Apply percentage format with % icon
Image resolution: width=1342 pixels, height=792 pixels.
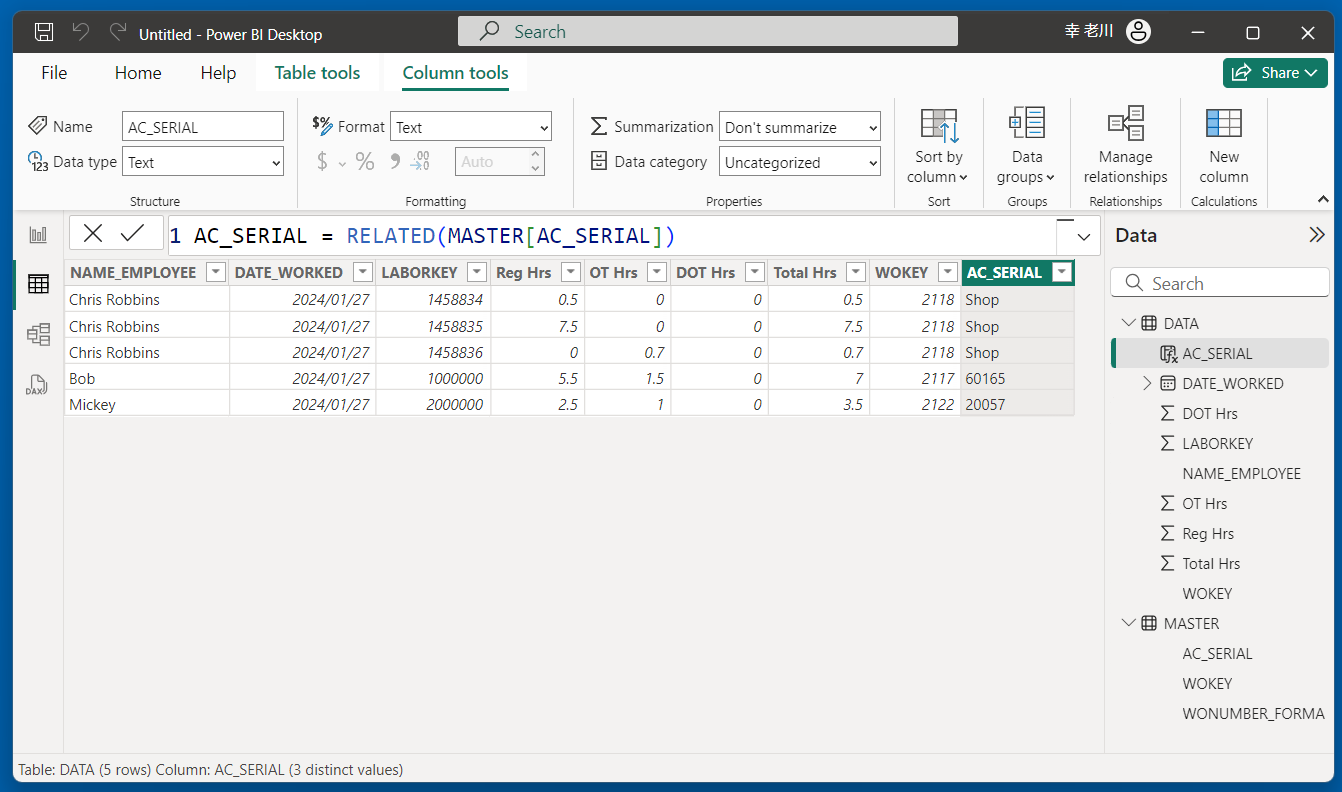coord(365,161)
